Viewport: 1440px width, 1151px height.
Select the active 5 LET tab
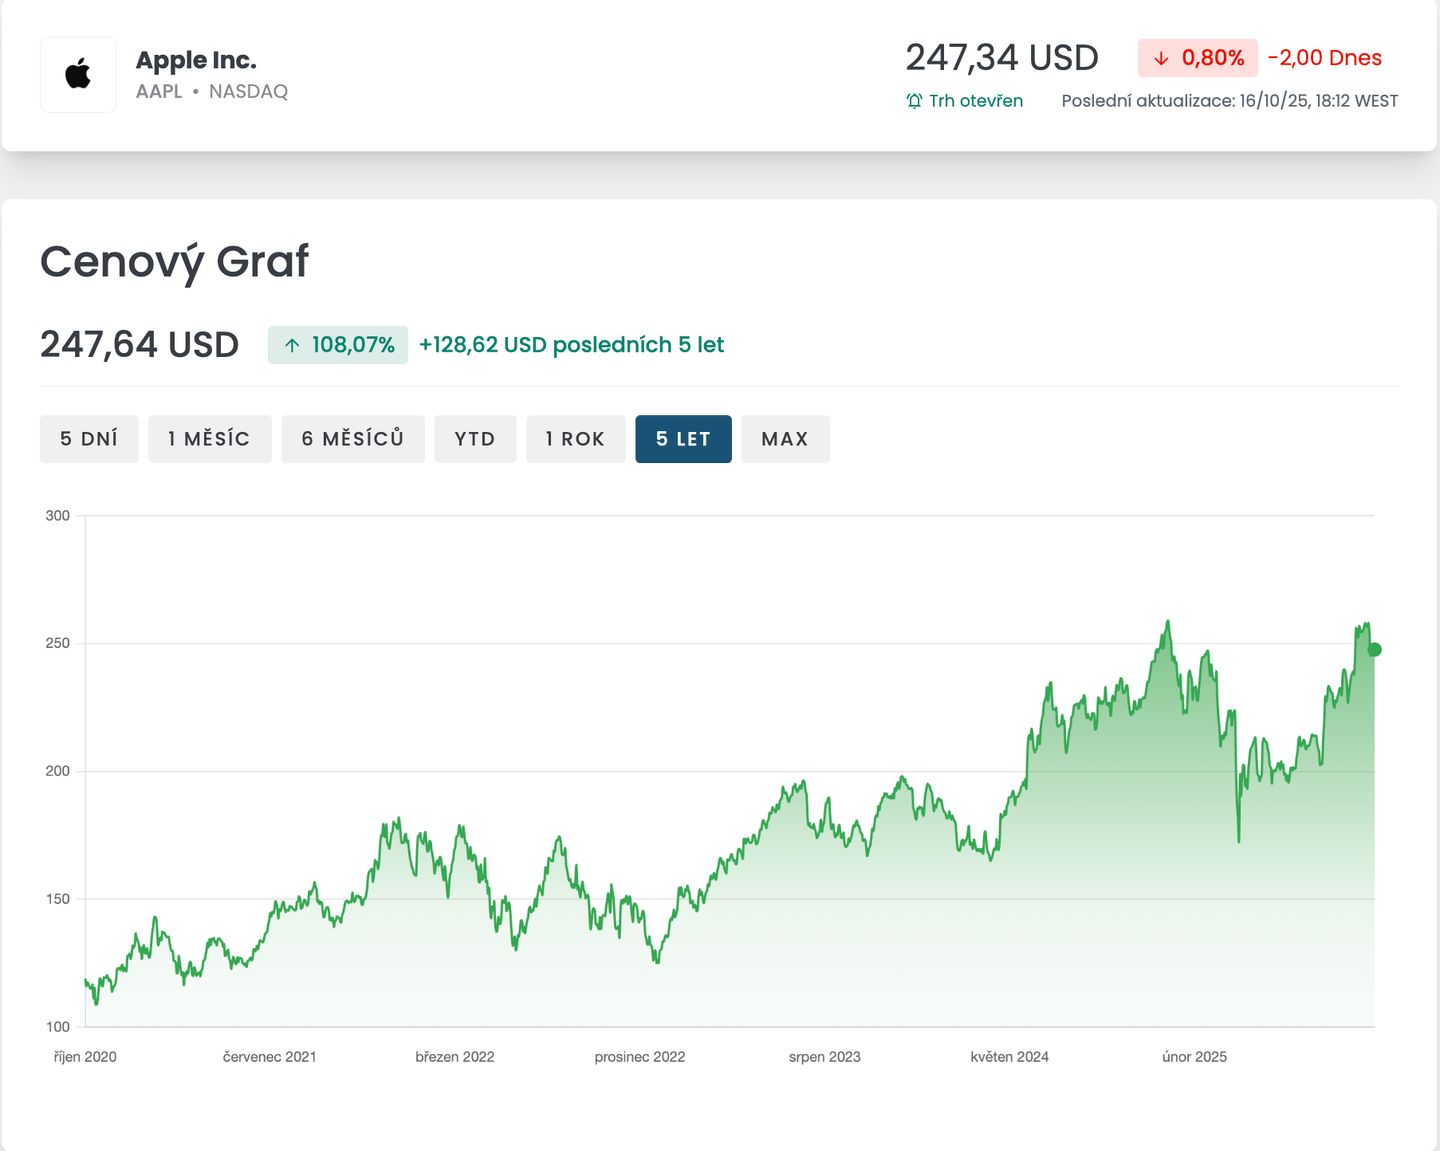(683, 439)
